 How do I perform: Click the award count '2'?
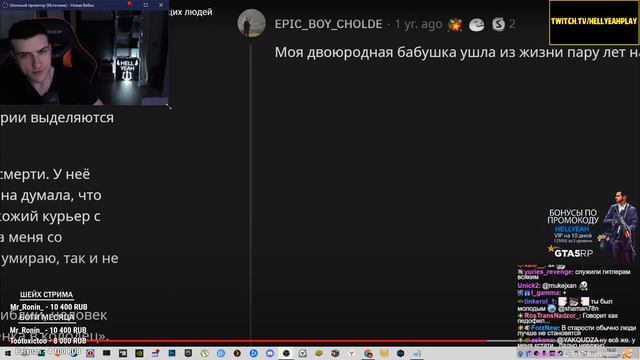tap(512, 24)
